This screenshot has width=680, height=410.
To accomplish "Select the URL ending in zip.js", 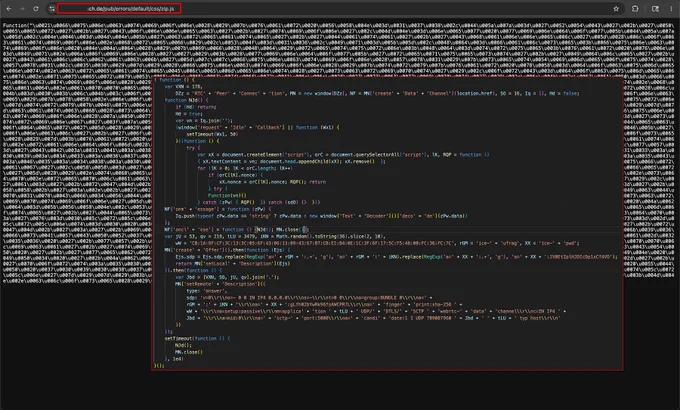I will pos(130,8).
